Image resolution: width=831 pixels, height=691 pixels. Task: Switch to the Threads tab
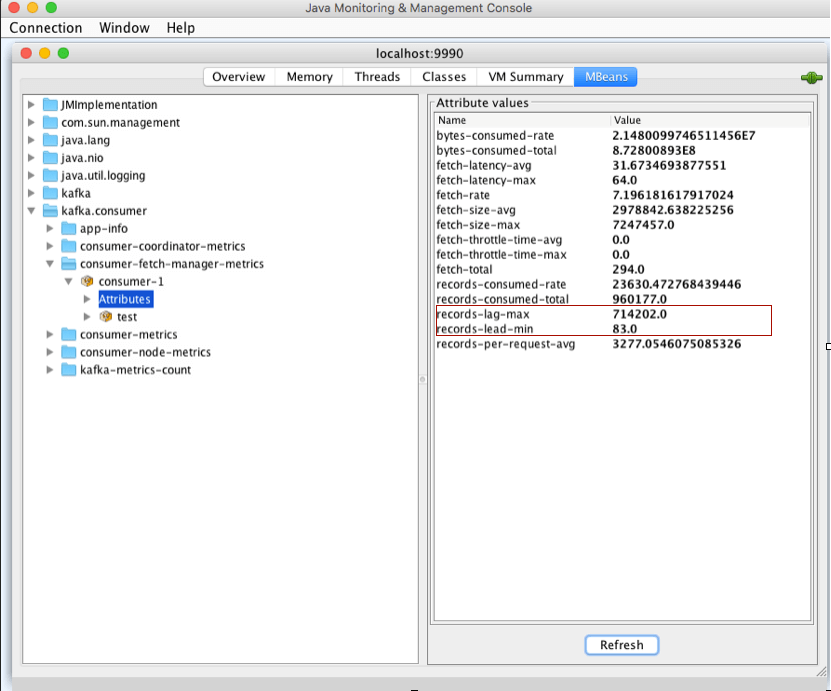(377, 77)
